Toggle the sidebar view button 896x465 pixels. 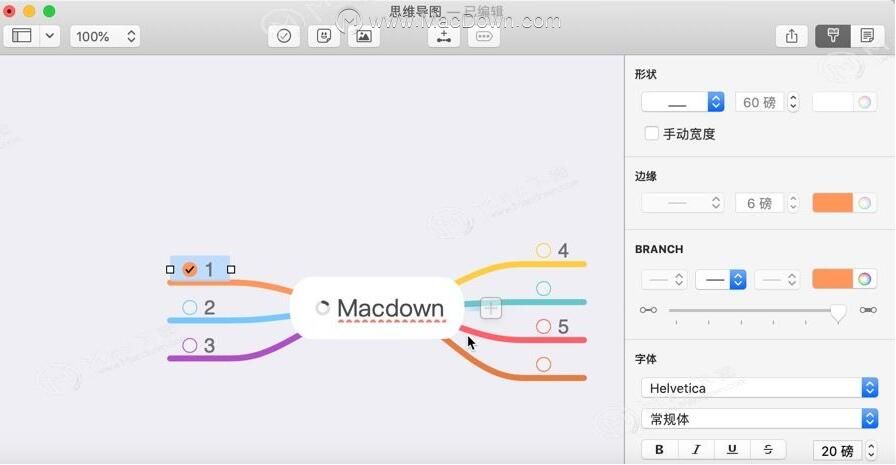22,36
